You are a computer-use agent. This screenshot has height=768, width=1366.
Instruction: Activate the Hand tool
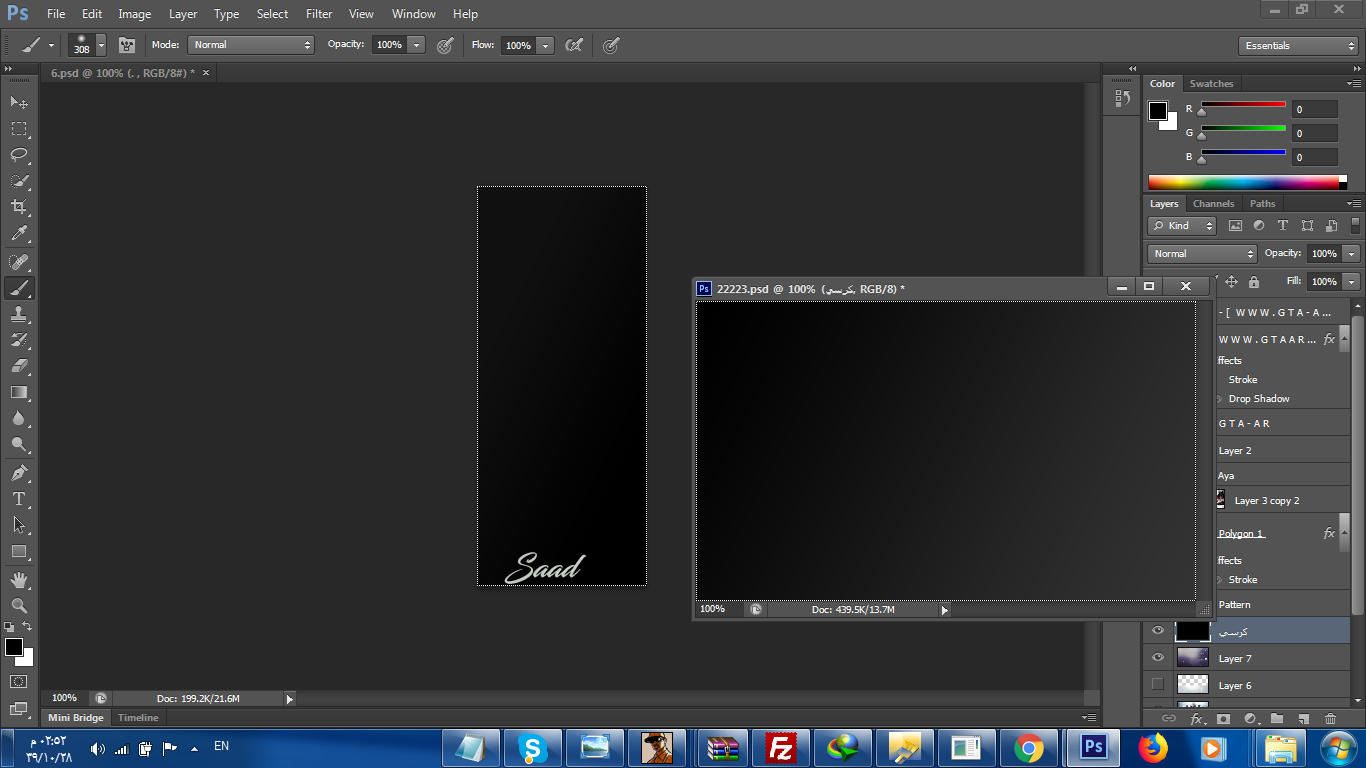pos(19,580)
